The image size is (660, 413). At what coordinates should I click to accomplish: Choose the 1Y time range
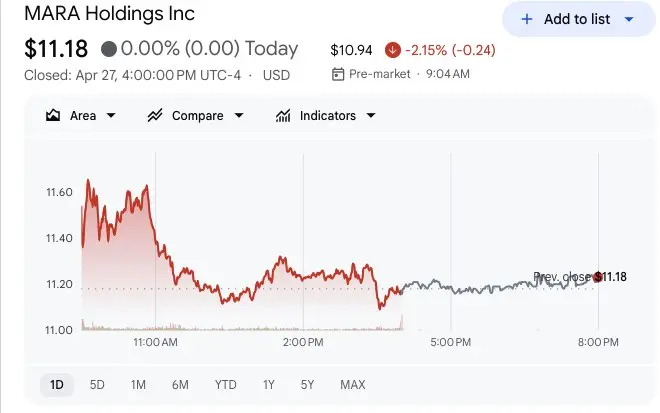click(x=269, y=385)
